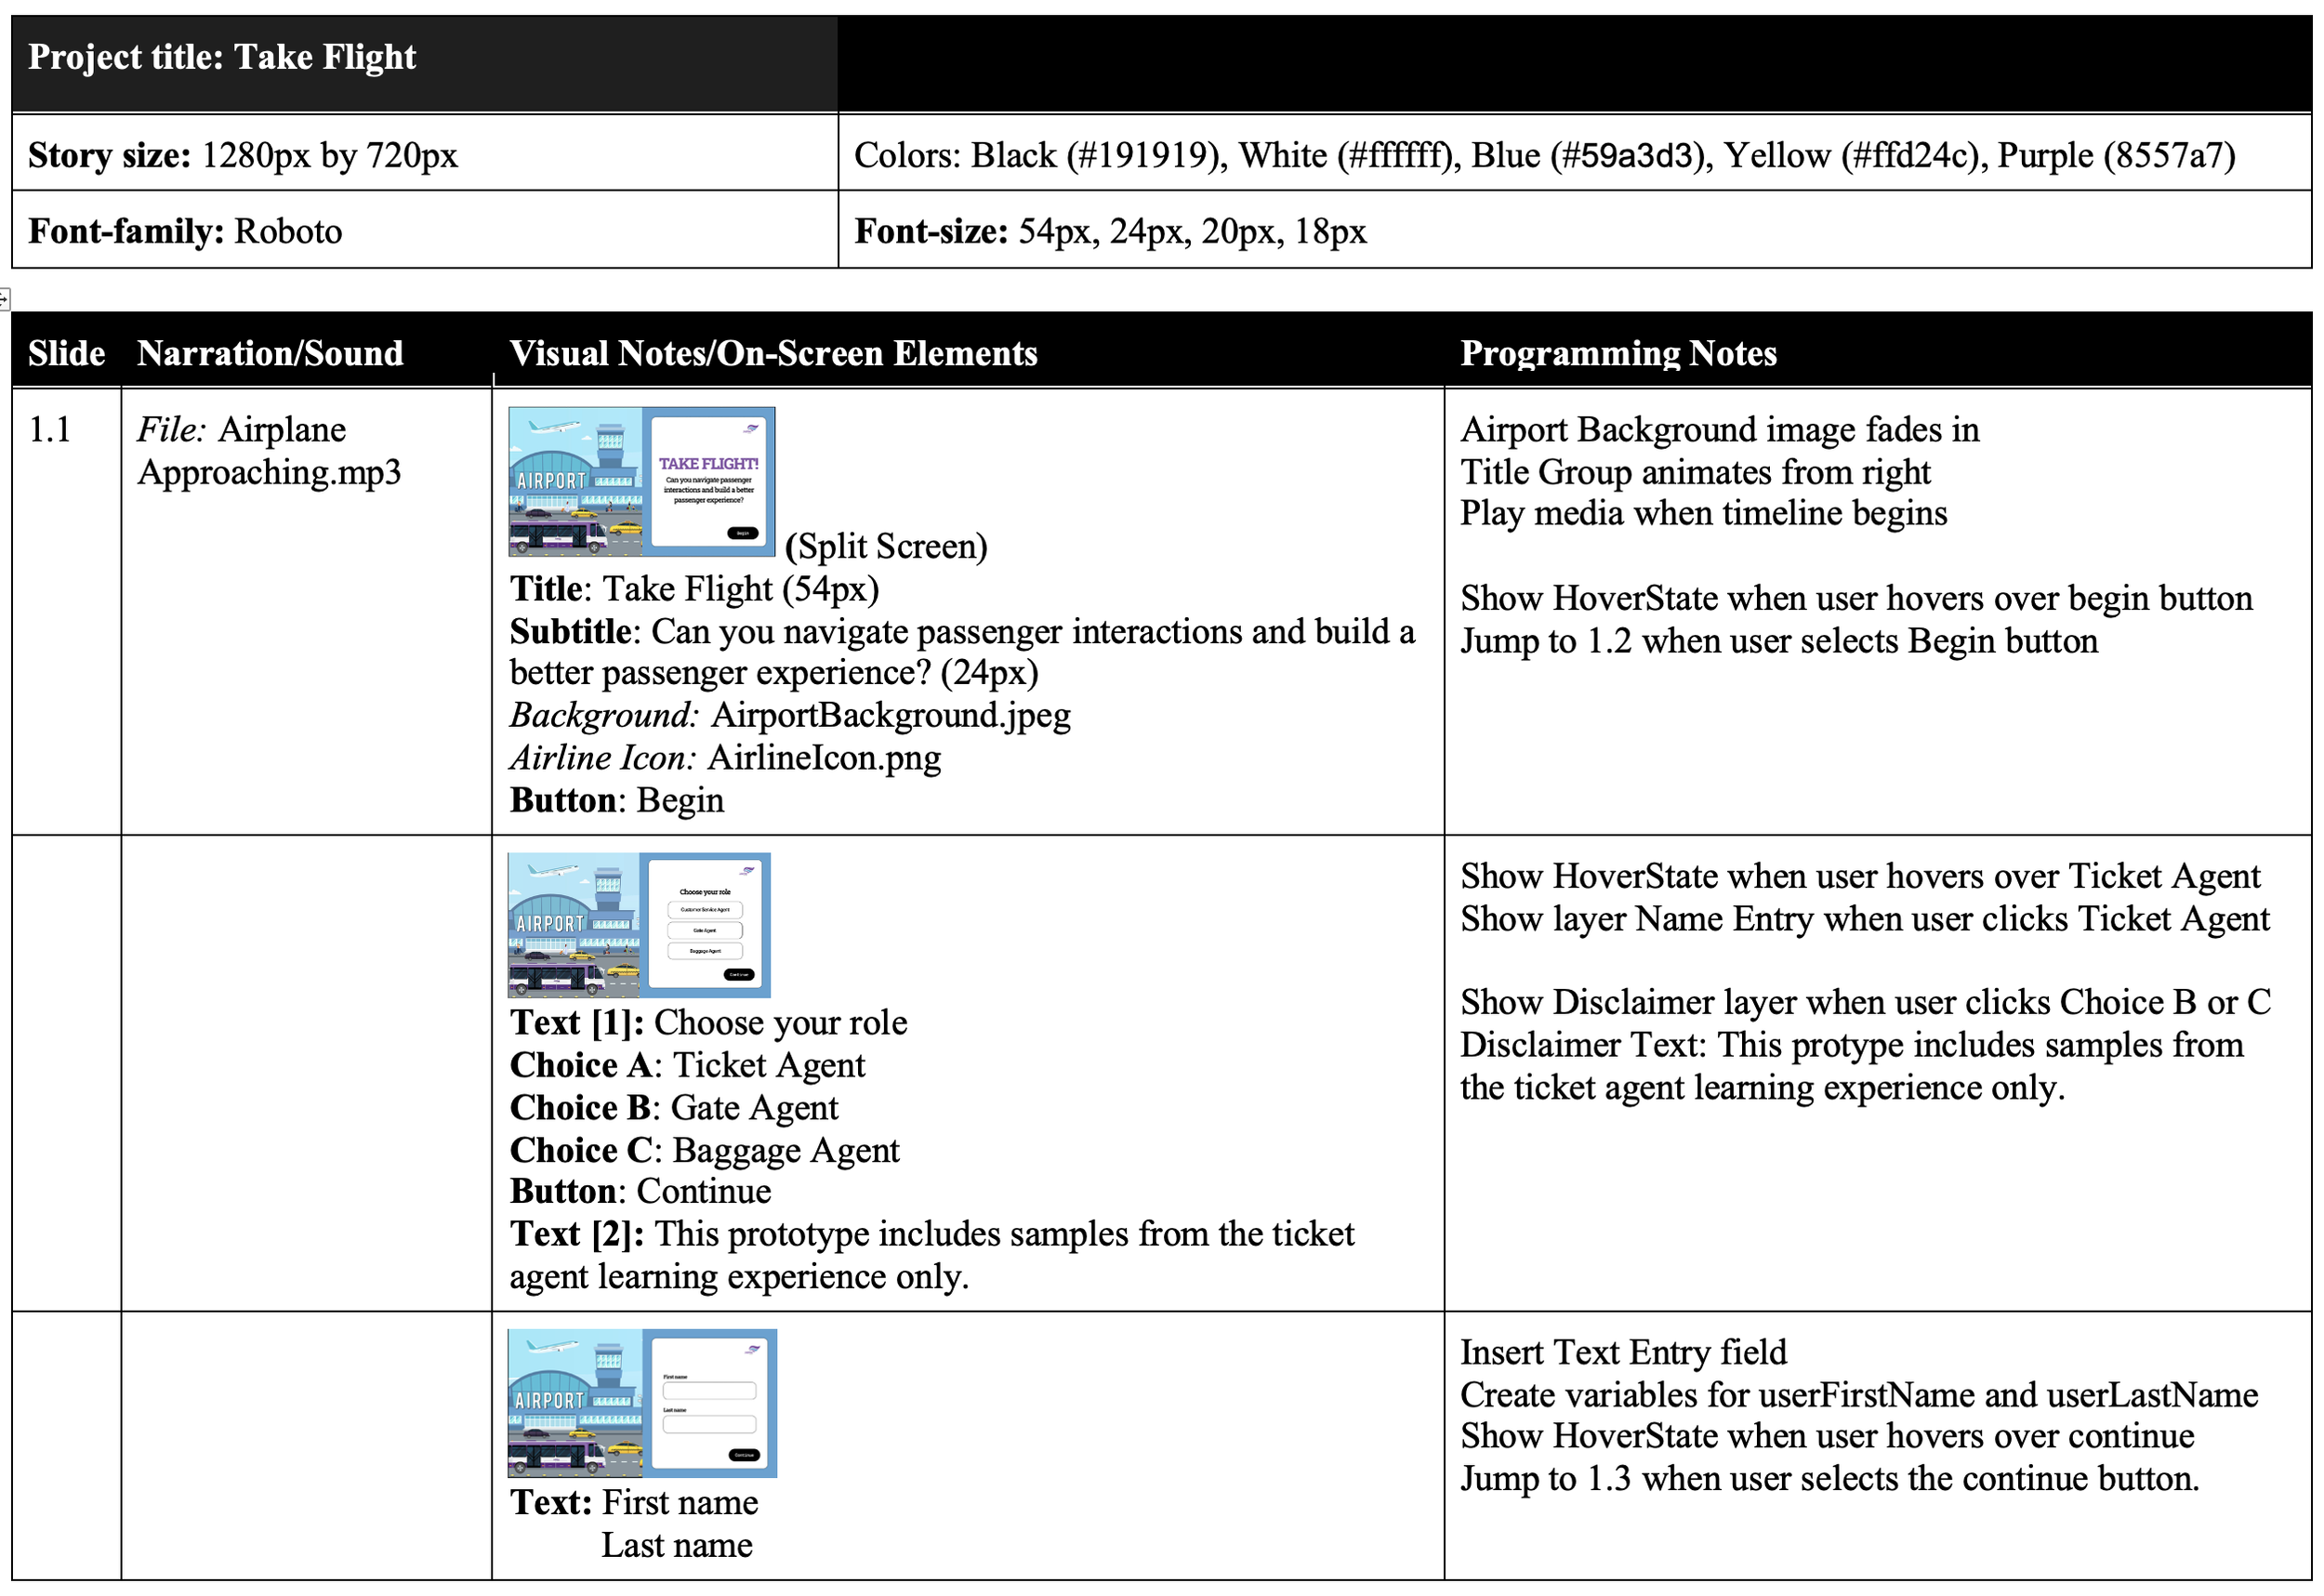Click the airline icon on the name entry mockup

[x=753, y=1351]
